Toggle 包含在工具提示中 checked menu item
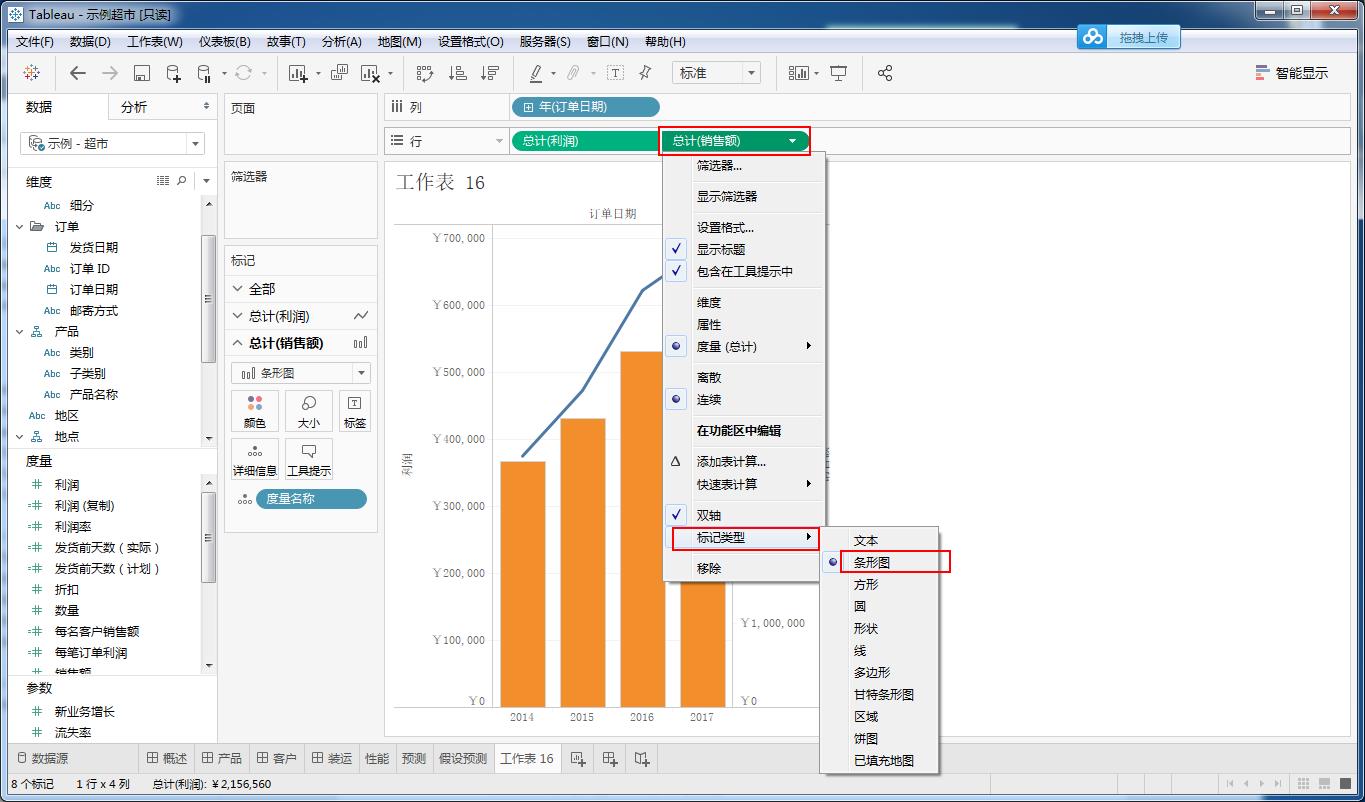The image size is (1365, 802). (744, 272)
